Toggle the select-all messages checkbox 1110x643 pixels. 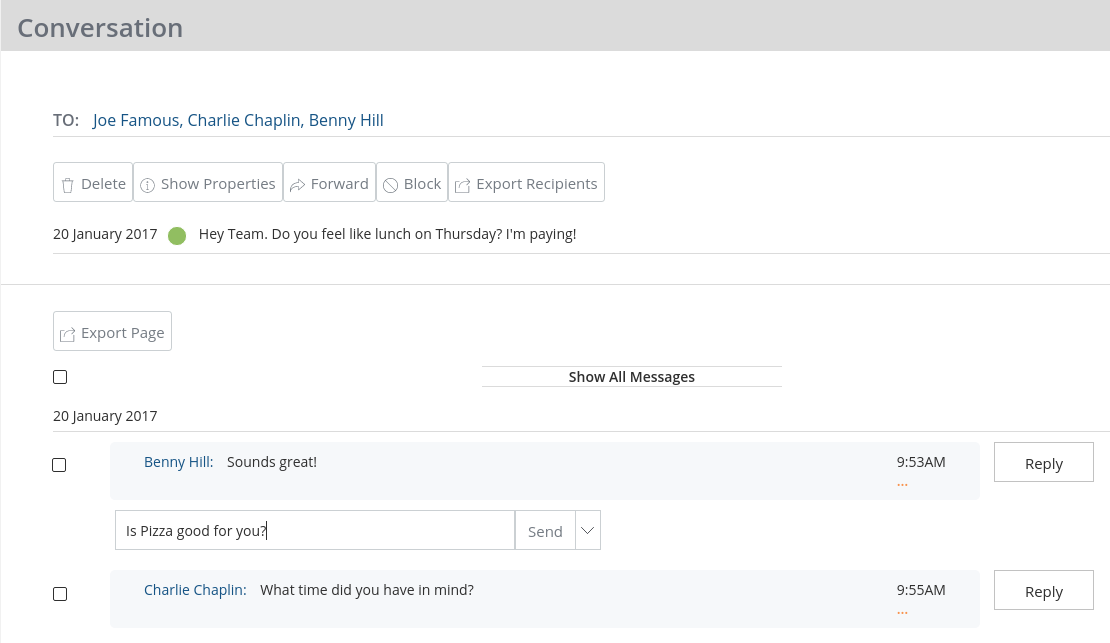(x=60, y=377)
